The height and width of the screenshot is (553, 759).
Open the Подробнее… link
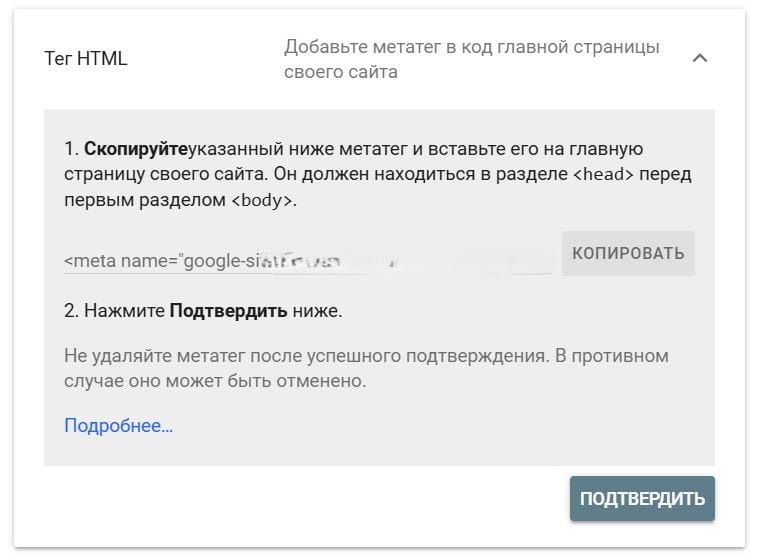(x=119, y=426)
